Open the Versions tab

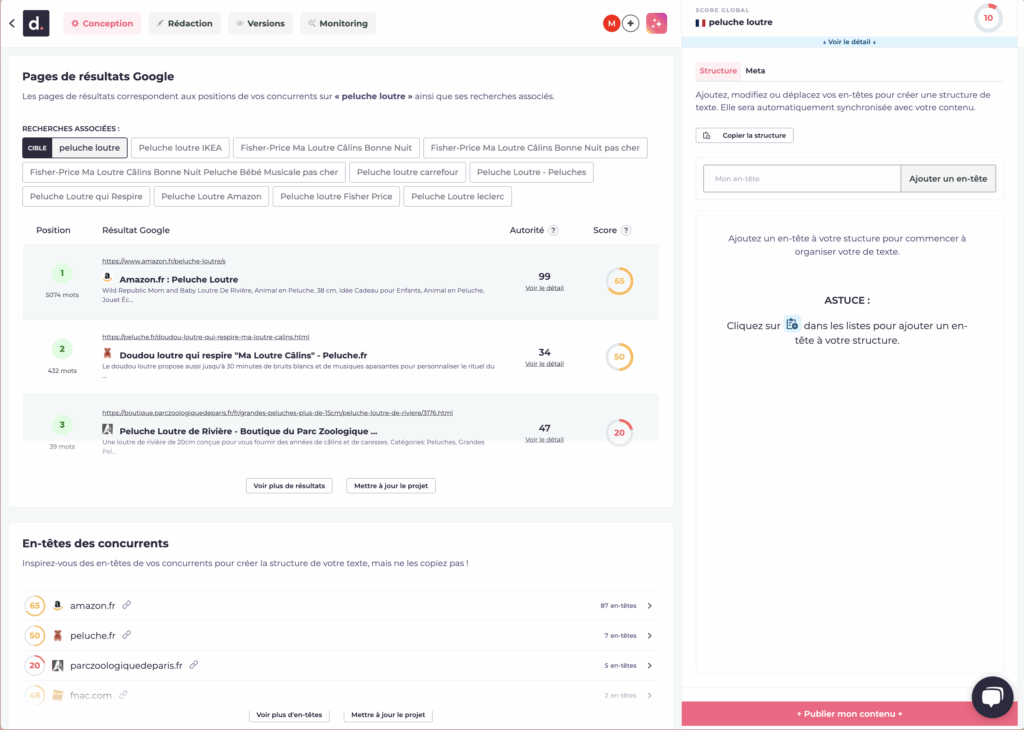coord(261,24)
